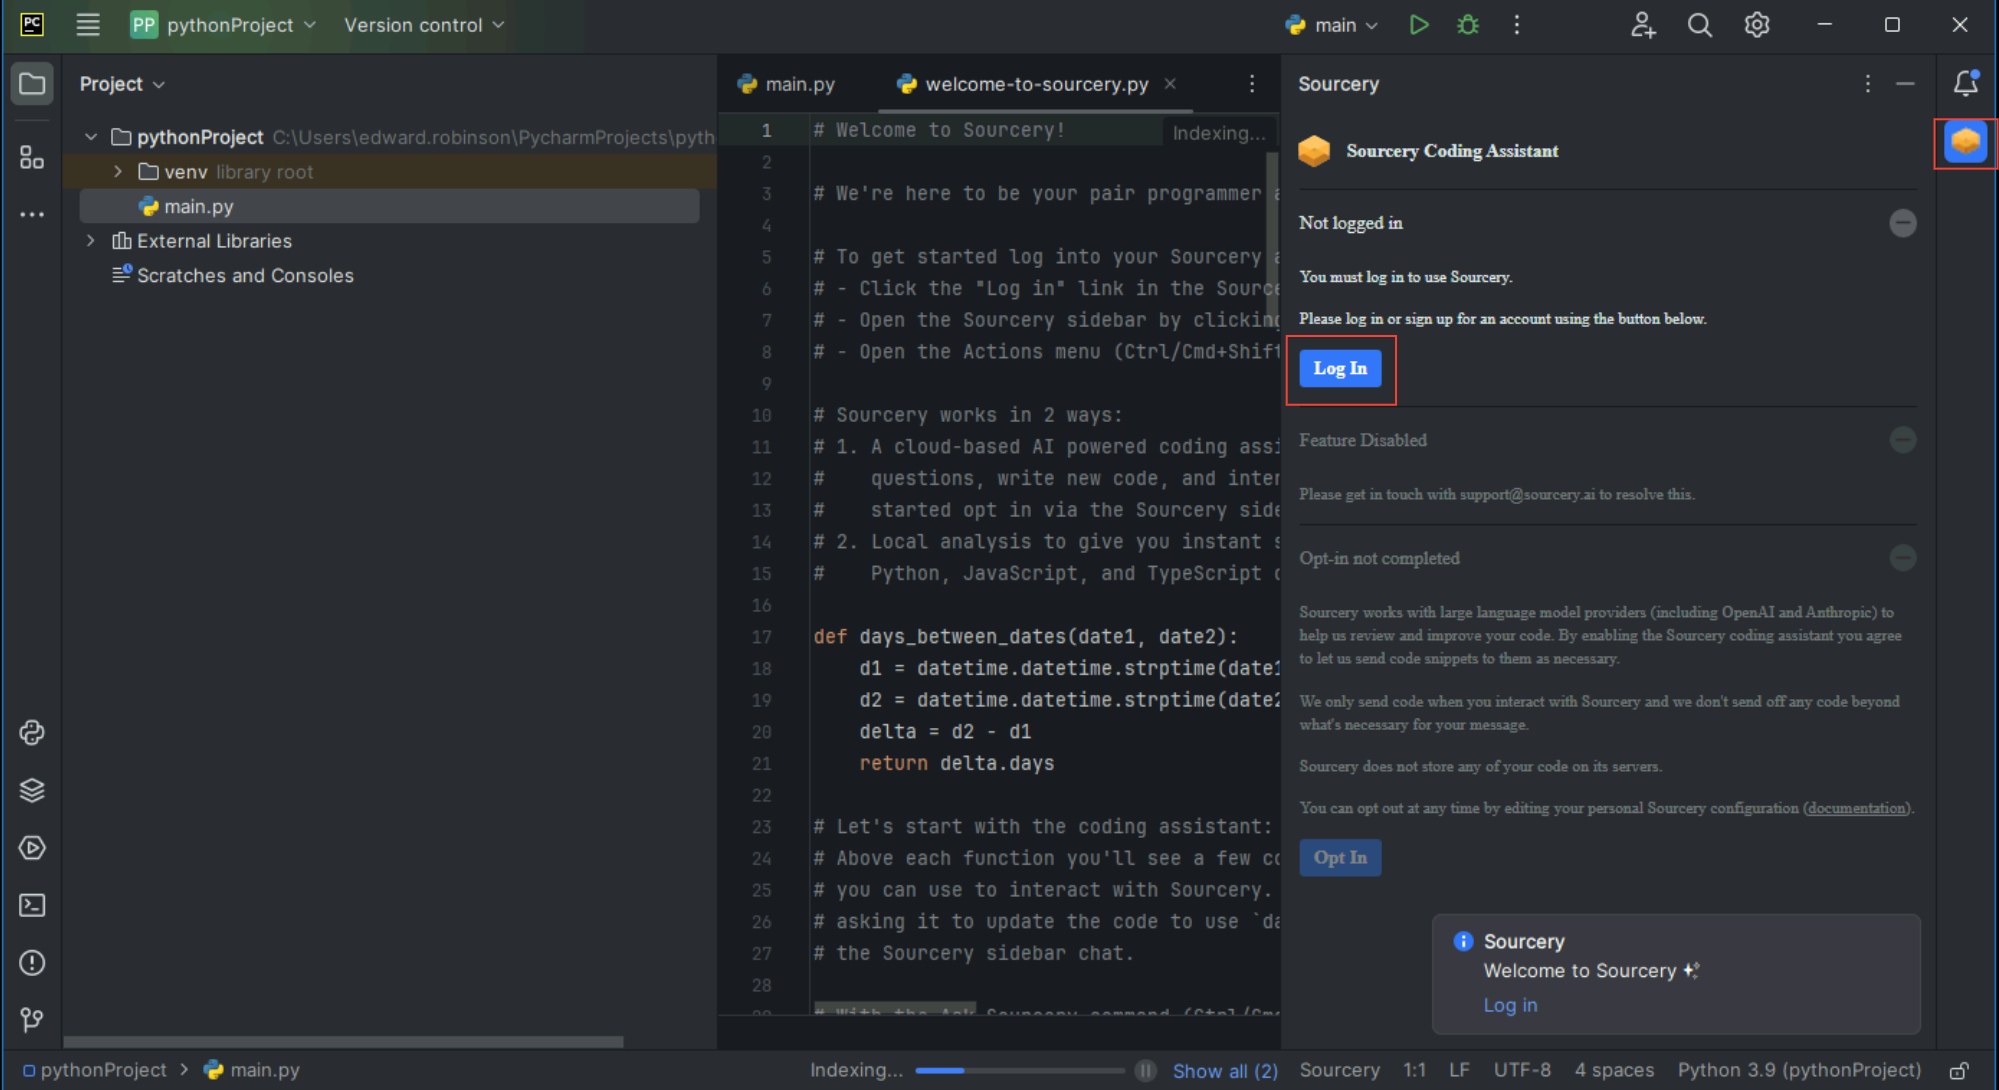This screenshot has height=1090, width=1999.
Task: Click the indexing progress bar
Action: pyautogui.click(x=1019, y=1071)
